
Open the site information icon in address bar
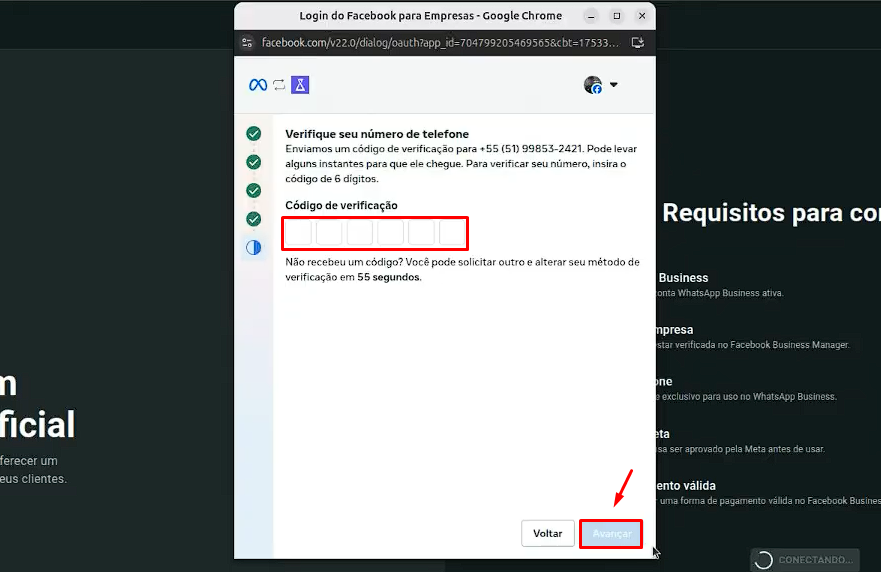(247, 43)
